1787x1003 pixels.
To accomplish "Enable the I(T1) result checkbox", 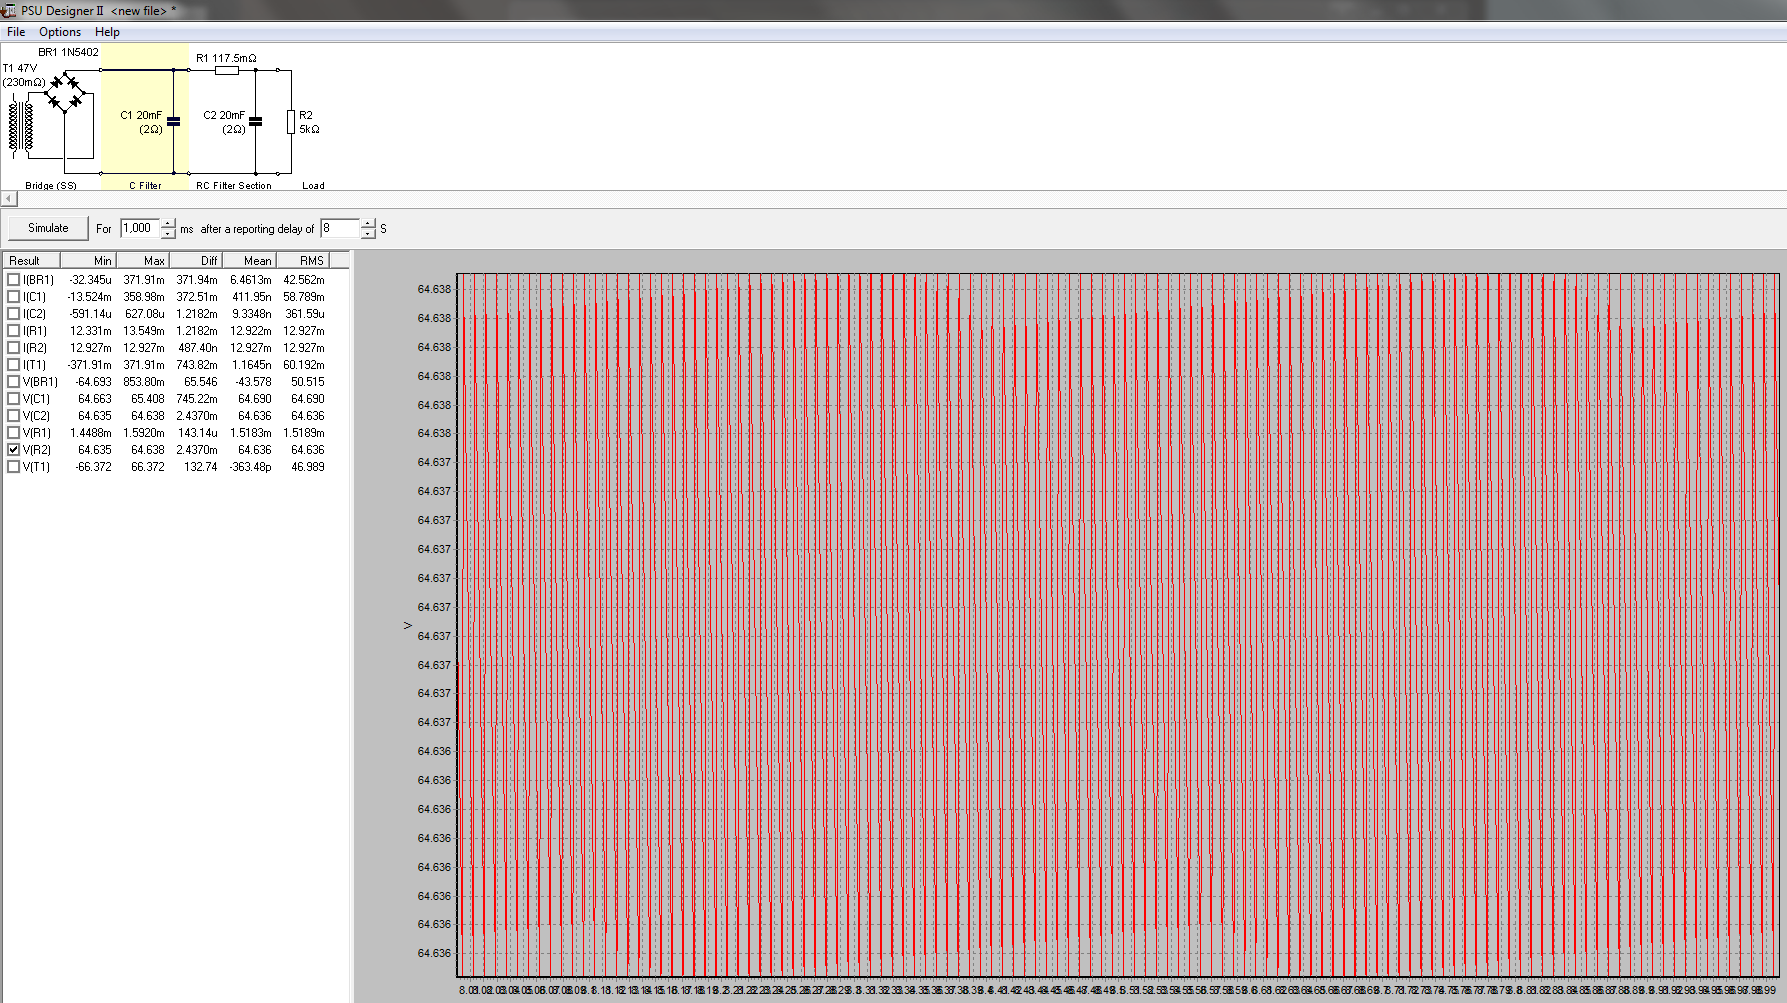I will click(x=13, y=365).
